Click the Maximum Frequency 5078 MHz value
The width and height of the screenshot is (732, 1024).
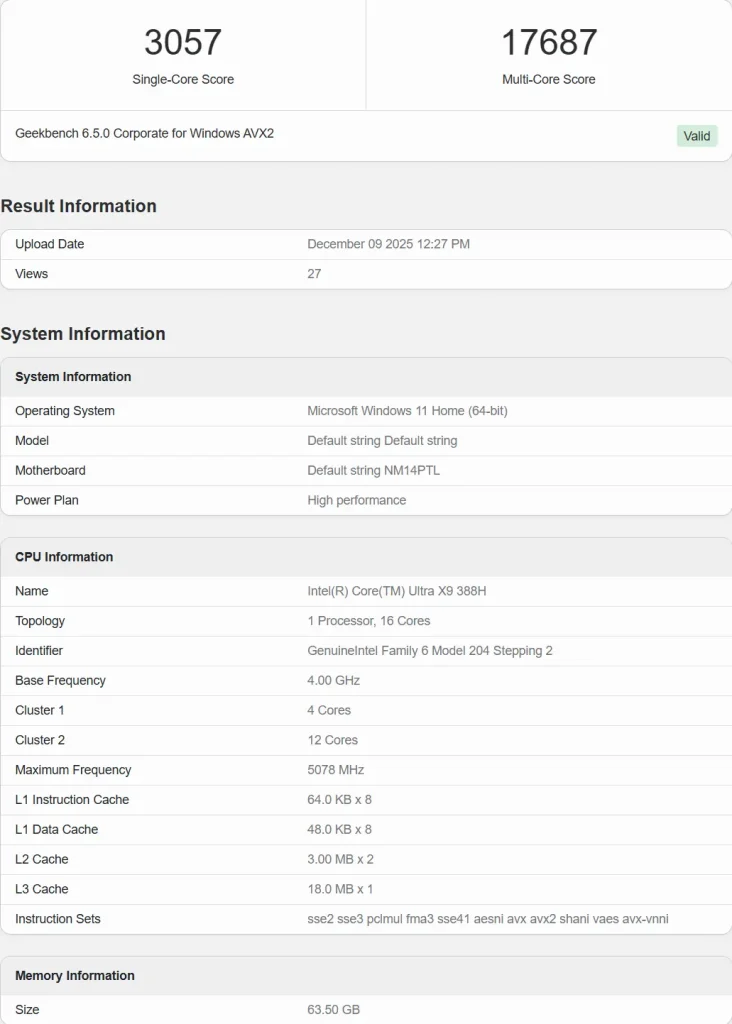pos(335,770)
